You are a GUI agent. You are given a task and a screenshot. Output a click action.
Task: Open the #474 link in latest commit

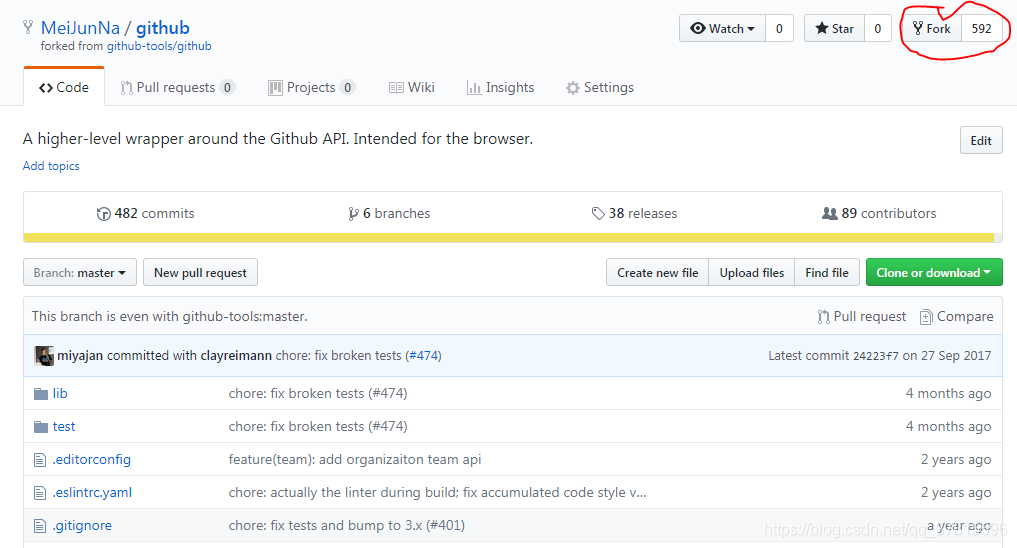[423, 355]
